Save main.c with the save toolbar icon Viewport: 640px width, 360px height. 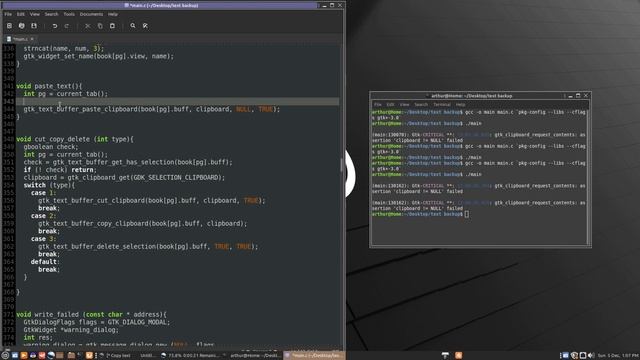[x=34, y=26]
